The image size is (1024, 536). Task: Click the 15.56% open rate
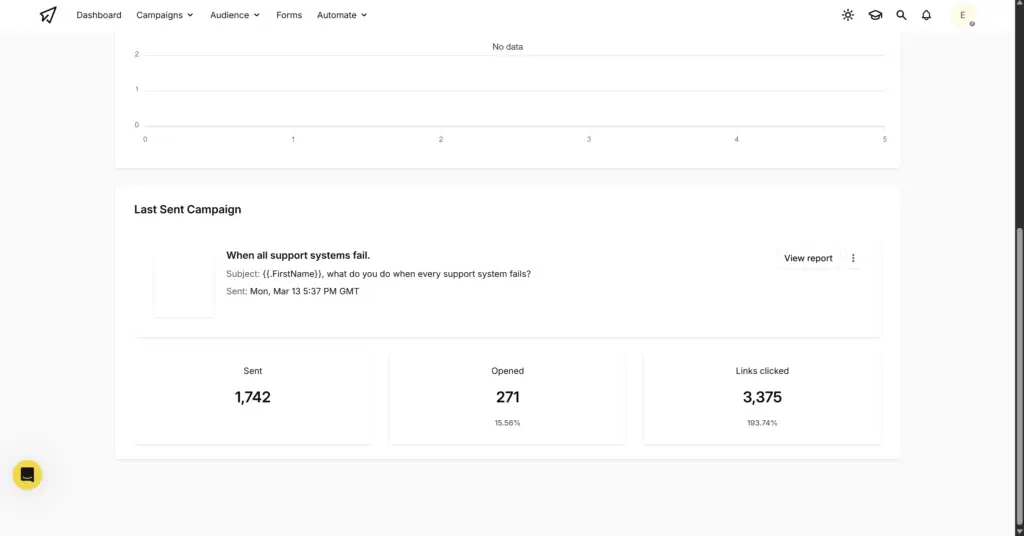[507, 423]
